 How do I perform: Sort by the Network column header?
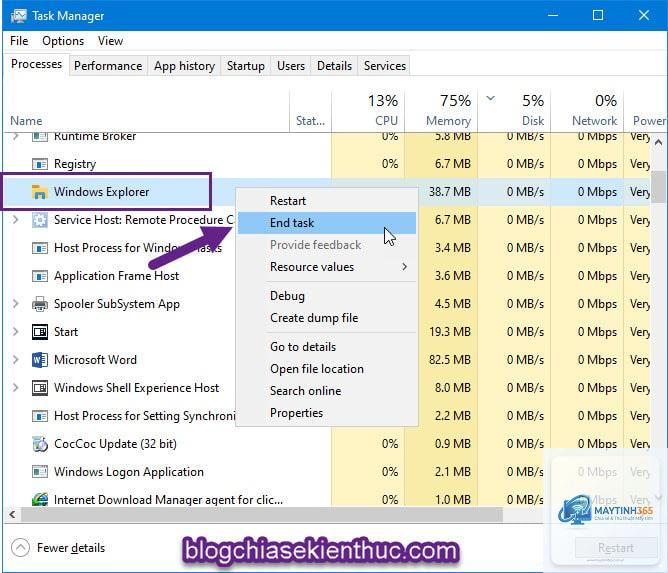(x=587, y=111)
